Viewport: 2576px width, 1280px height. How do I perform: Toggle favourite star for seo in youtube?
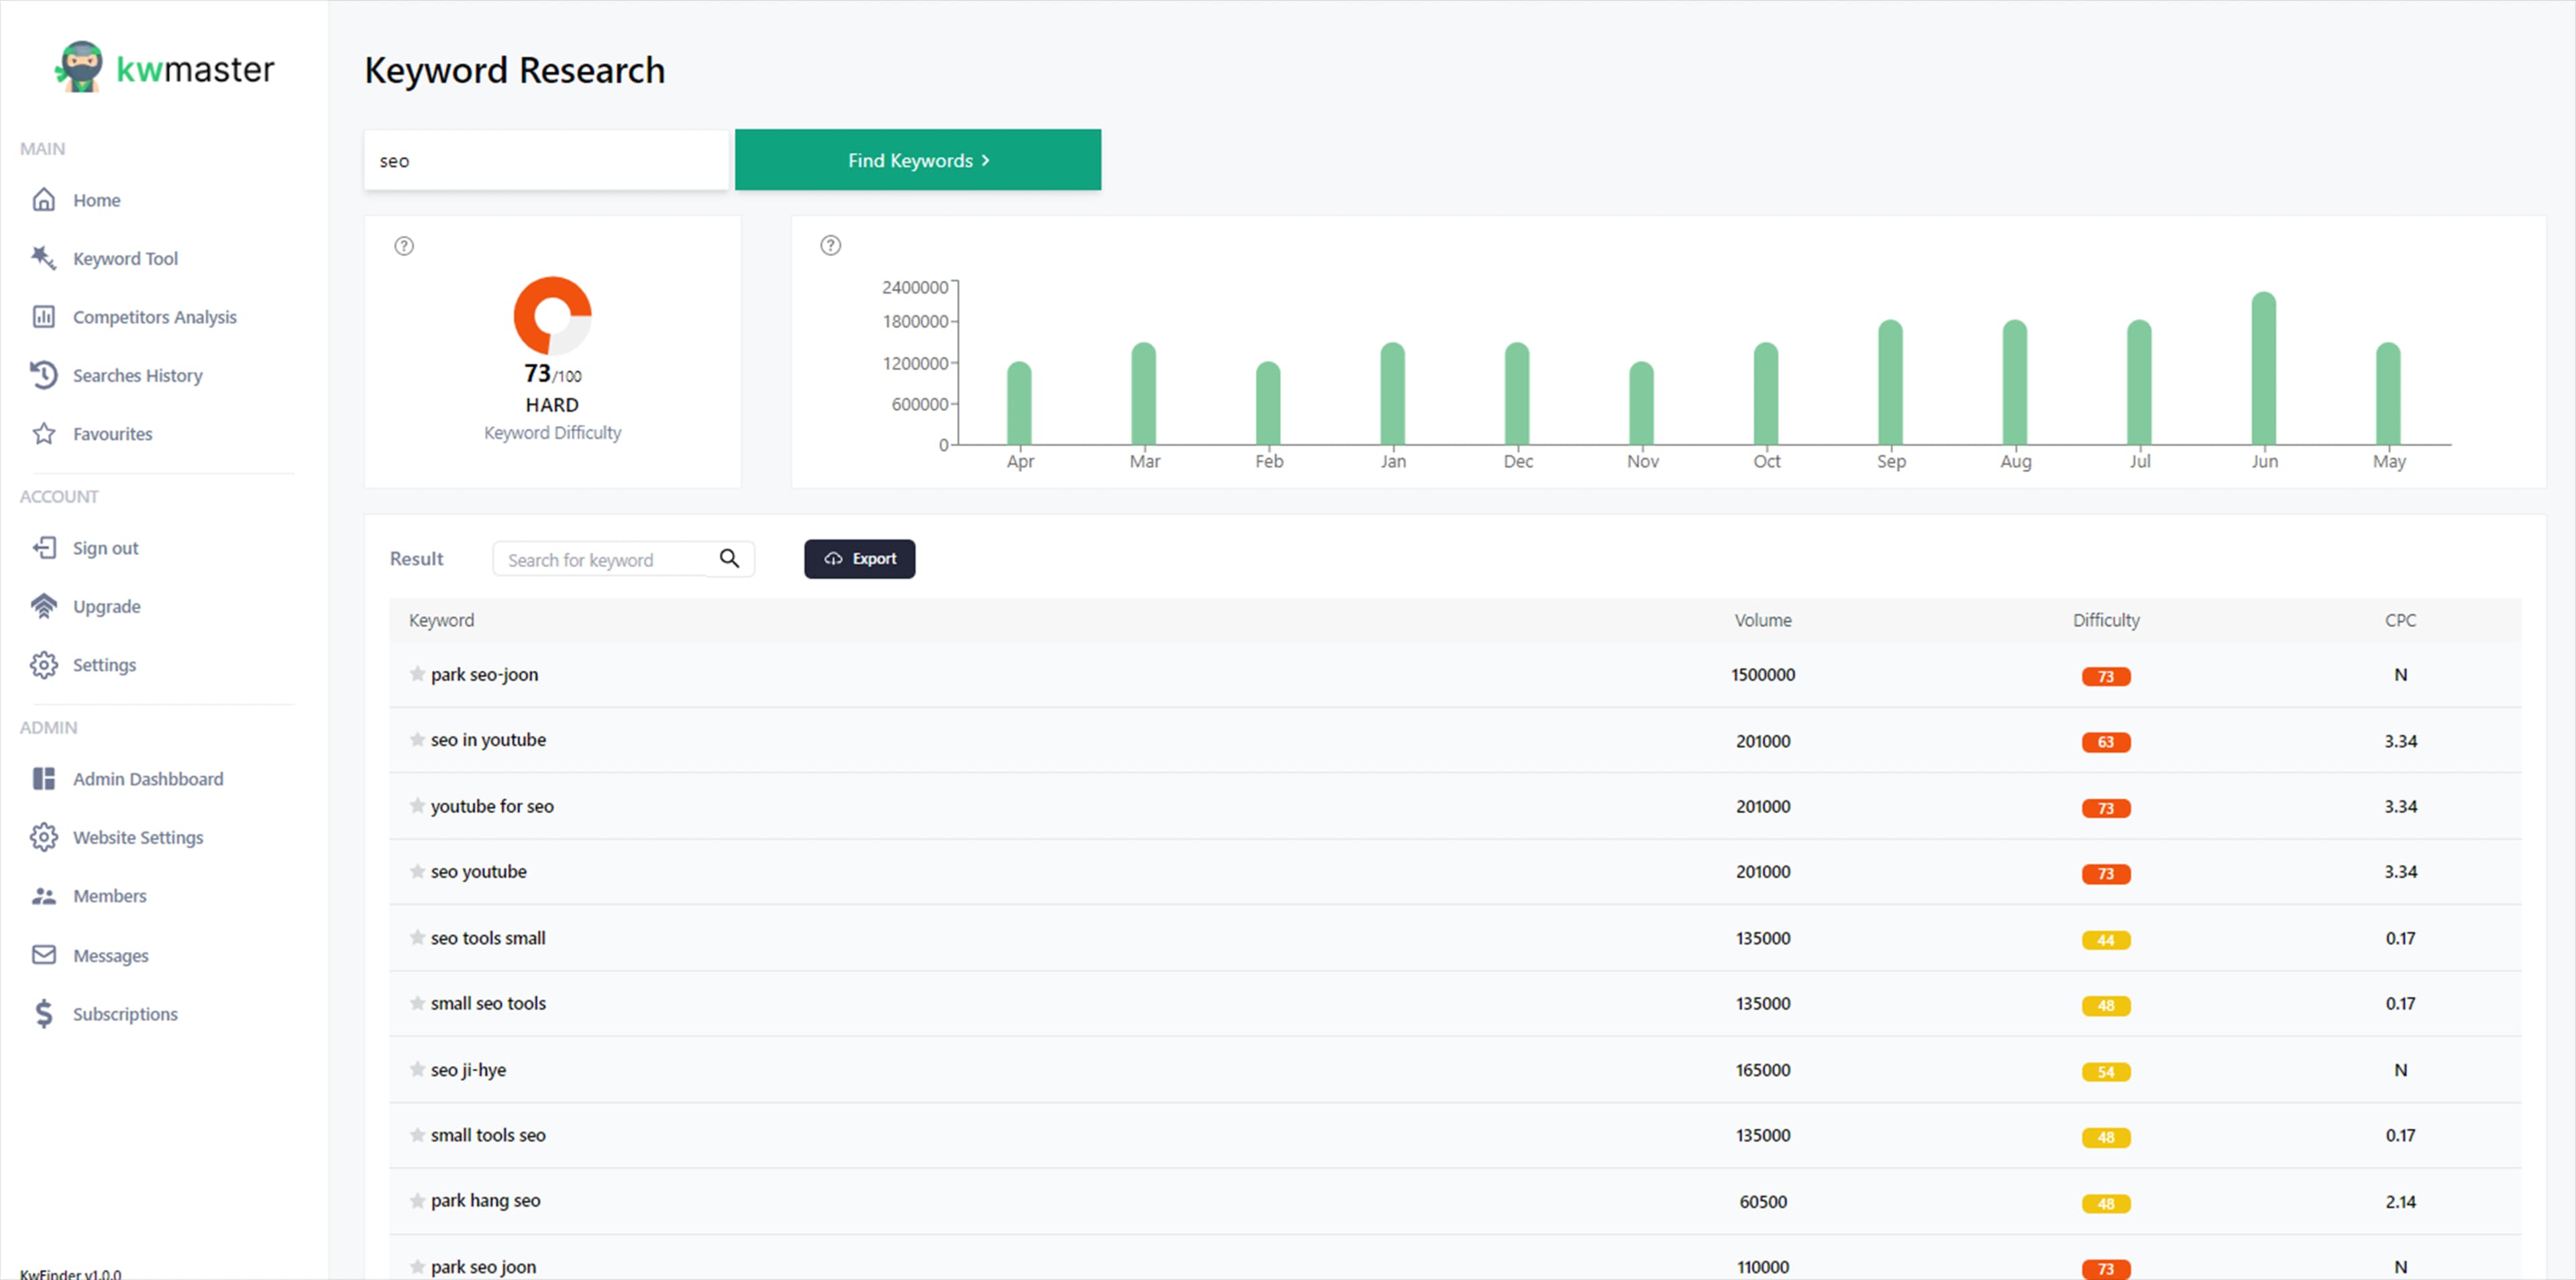417,740
